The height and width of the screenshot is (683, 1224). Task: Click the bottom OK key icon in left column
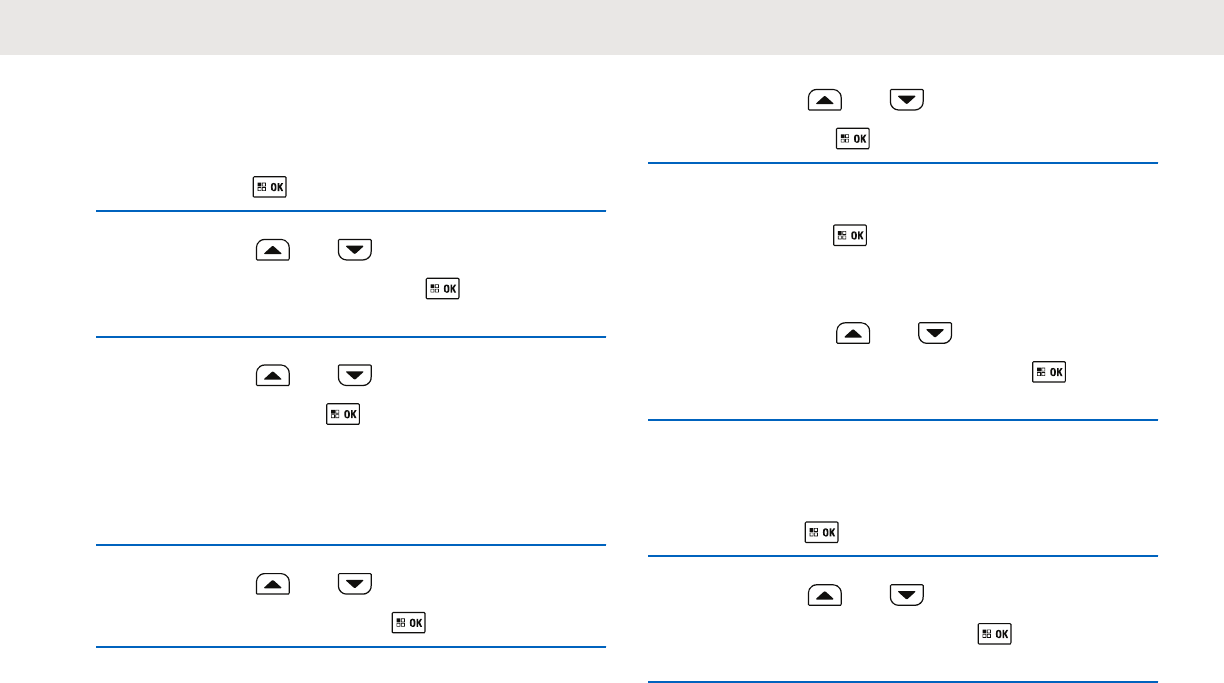pos(409,622)
